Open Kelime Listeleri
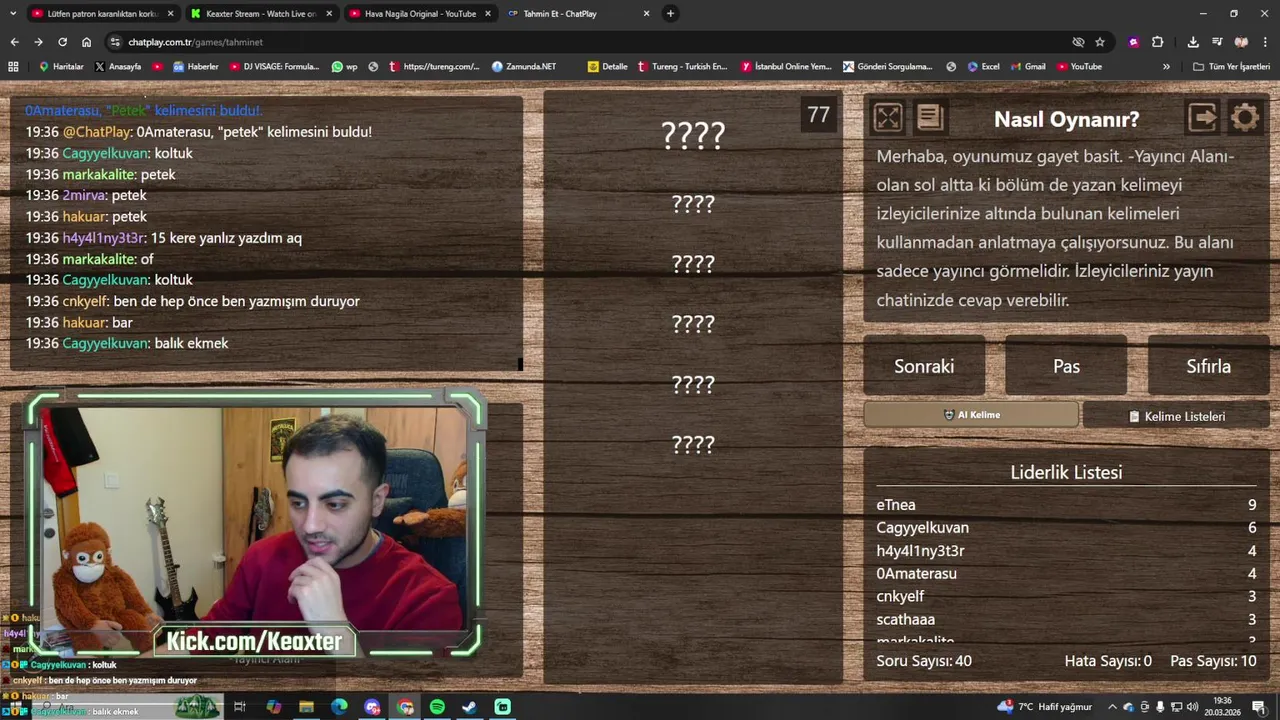 click(1176, 416)
